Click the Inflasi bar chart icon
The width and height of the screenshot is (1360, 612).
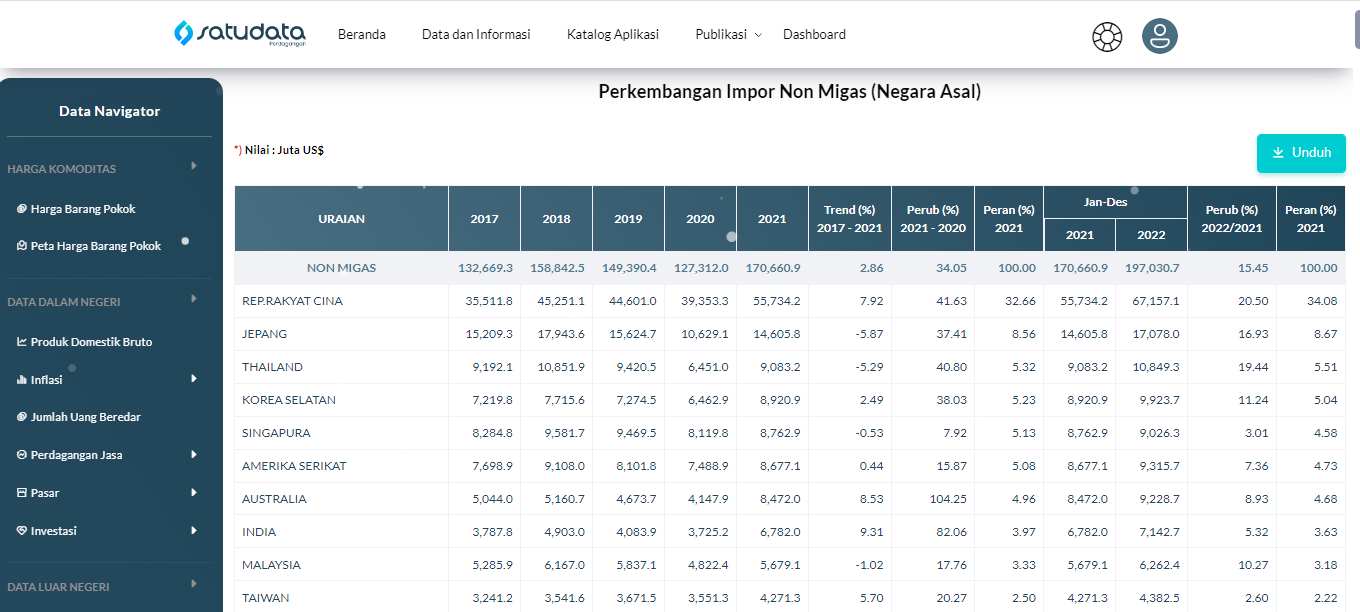pos(22,380)
